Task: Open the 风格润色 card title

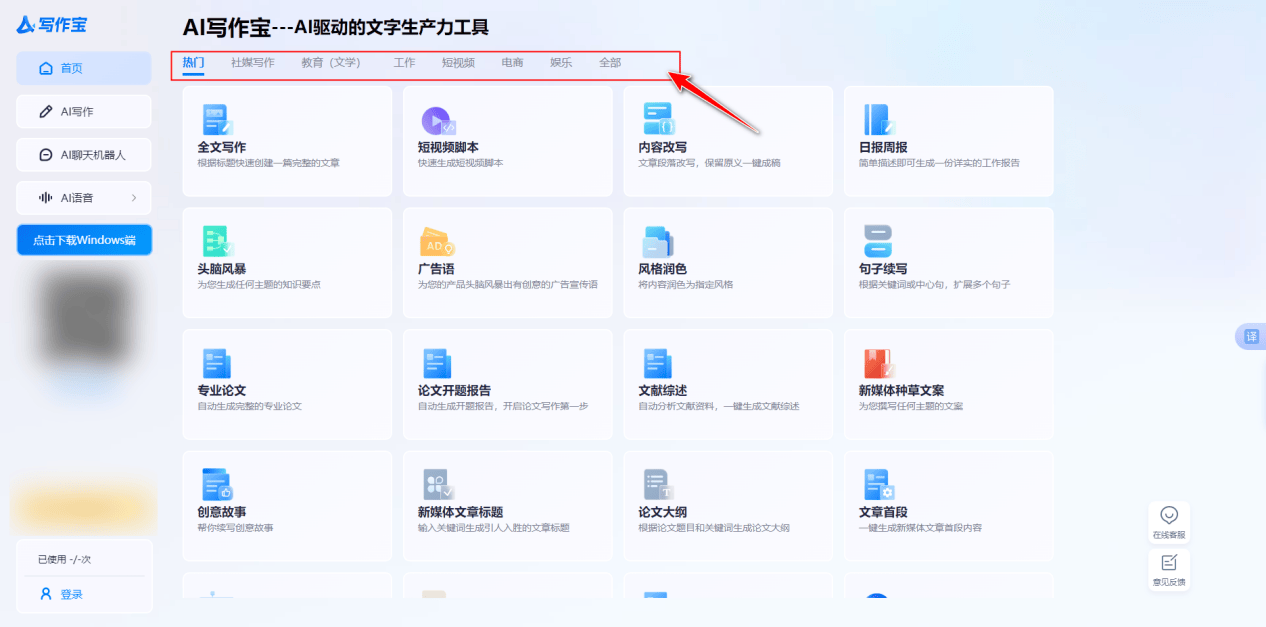Action: click(662, 269)
